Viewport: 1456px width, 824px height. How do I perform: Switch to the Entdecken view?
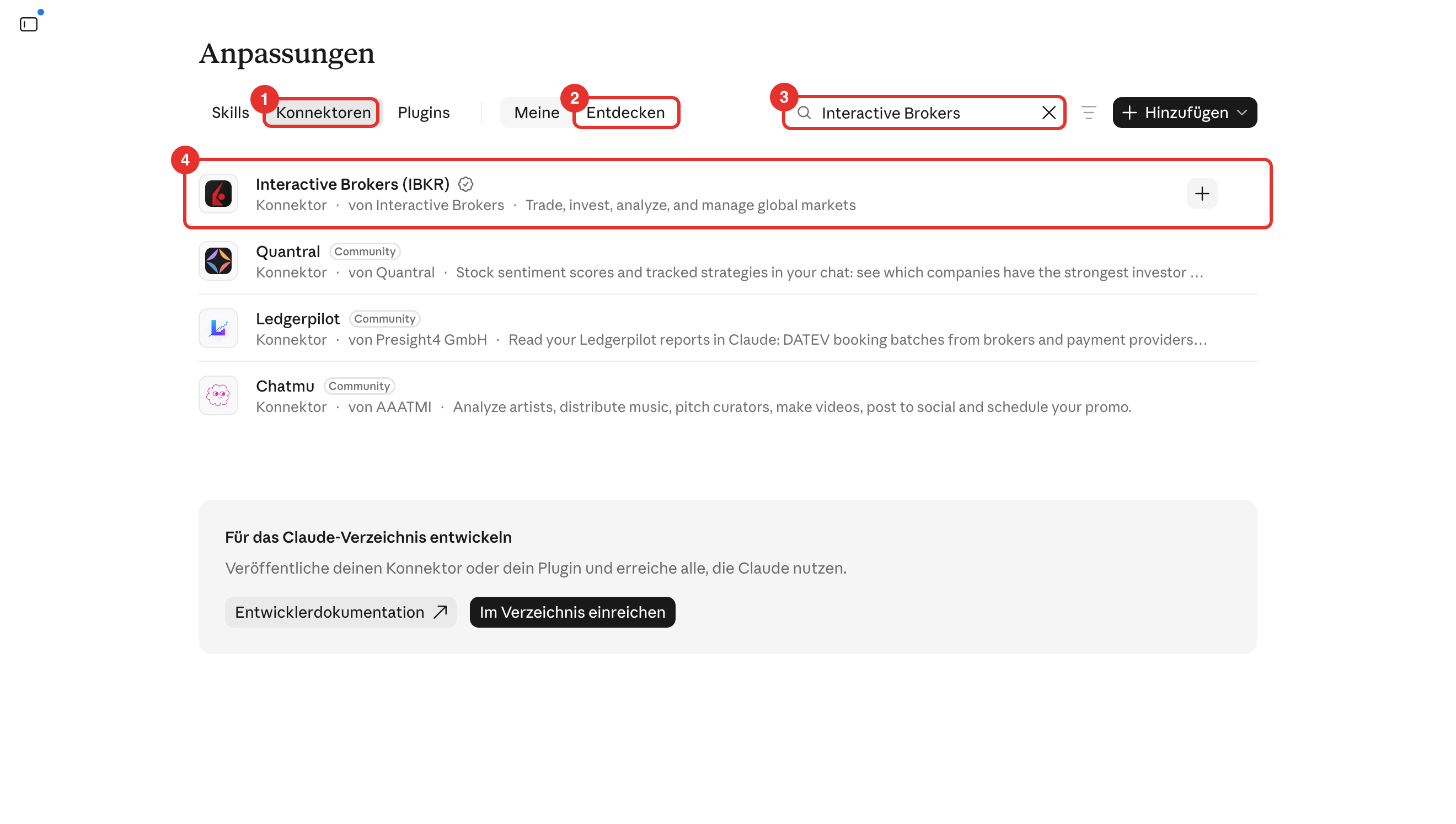pos(626,113)
